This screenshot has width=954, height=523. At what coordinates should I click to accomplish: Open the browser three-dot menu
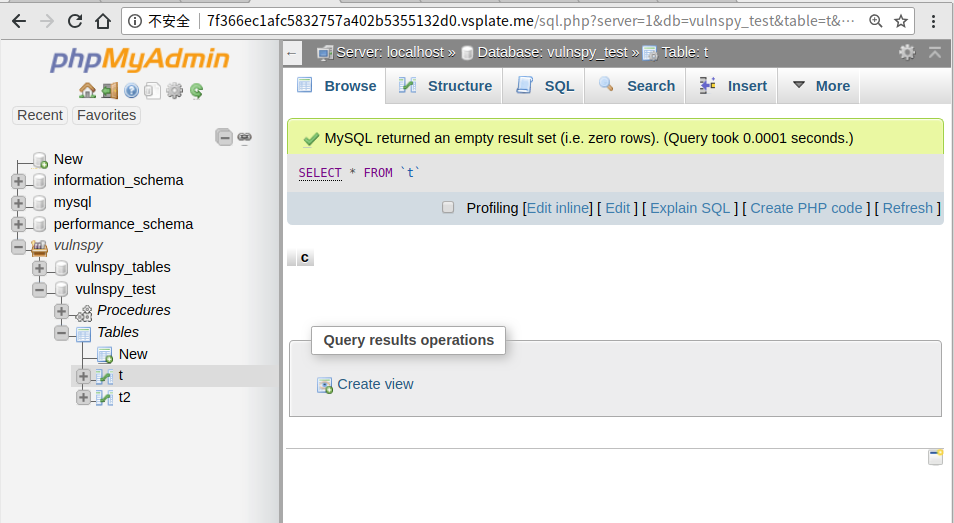933,21
